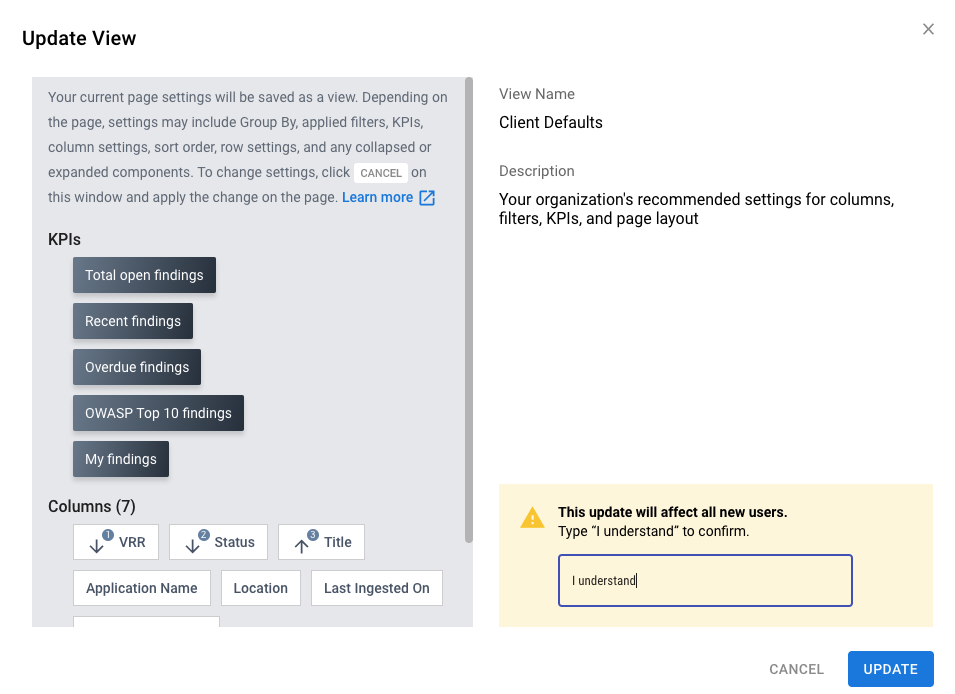Click the CANCEL button at the bottom

[x=796, y=668]
